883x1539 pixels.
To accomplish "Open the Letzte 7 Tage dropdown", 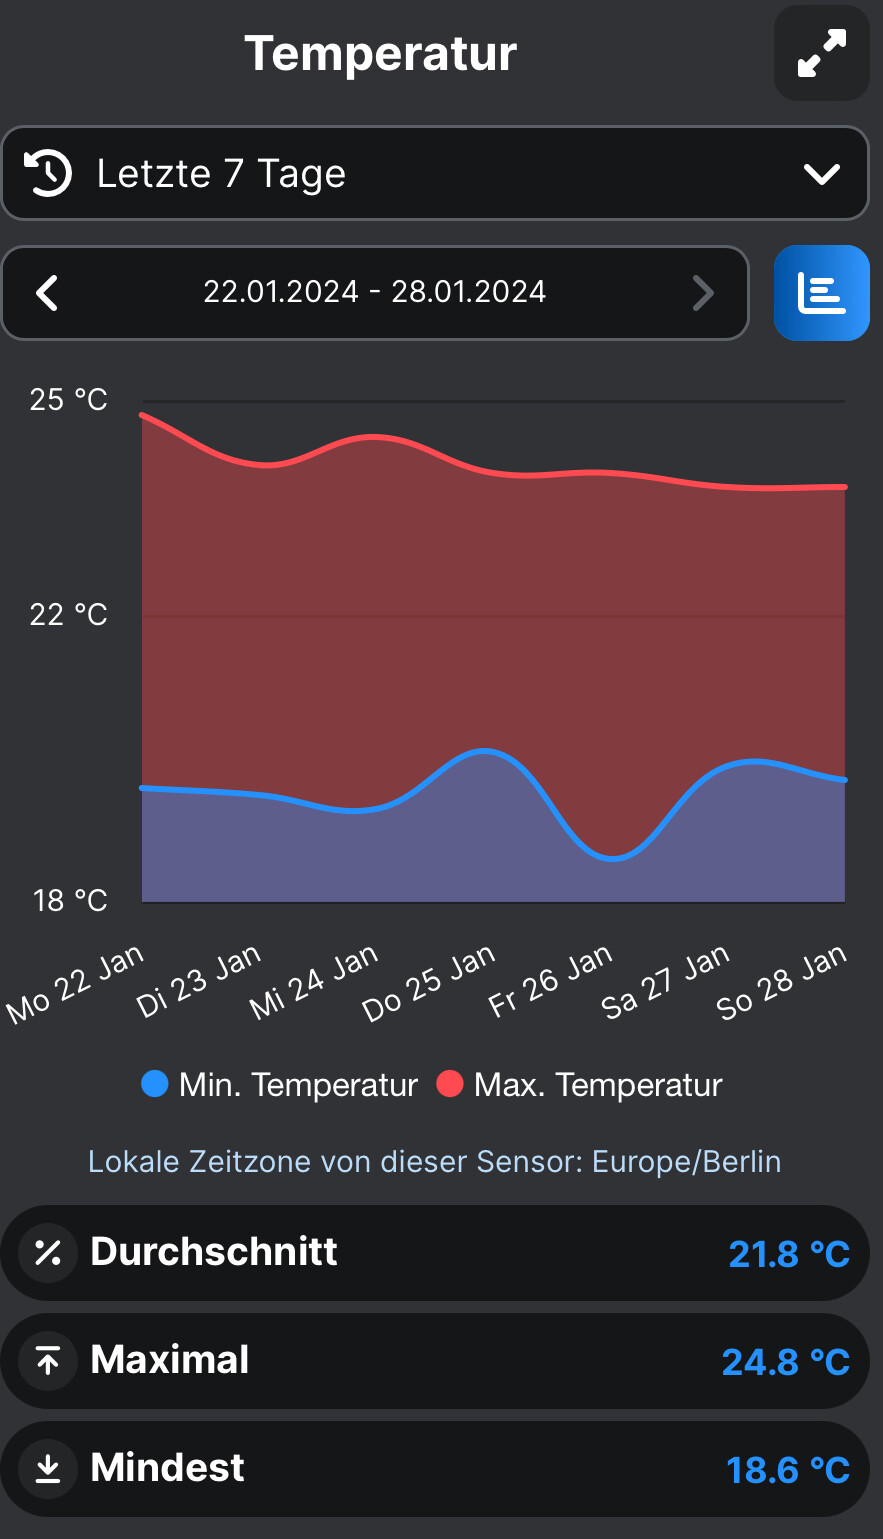I will point(434,173).
